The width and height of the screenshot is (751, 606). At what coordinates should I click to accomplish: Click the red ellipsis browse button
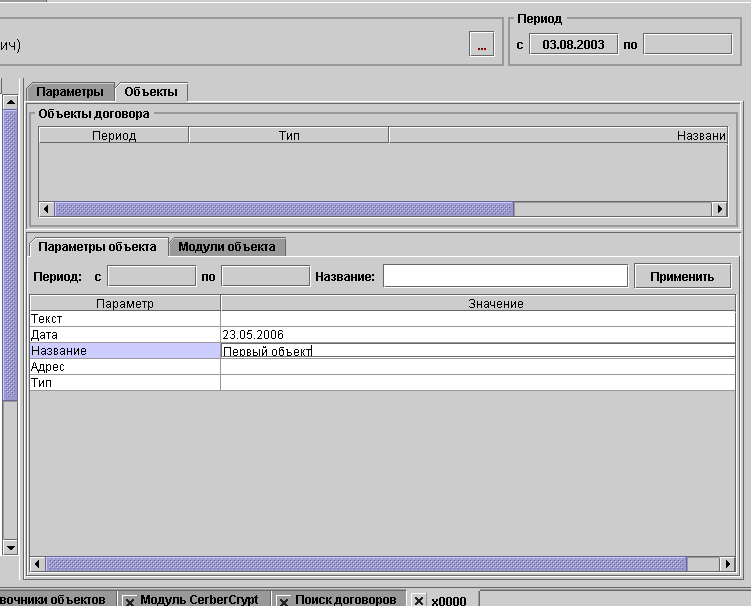point(482,45)
